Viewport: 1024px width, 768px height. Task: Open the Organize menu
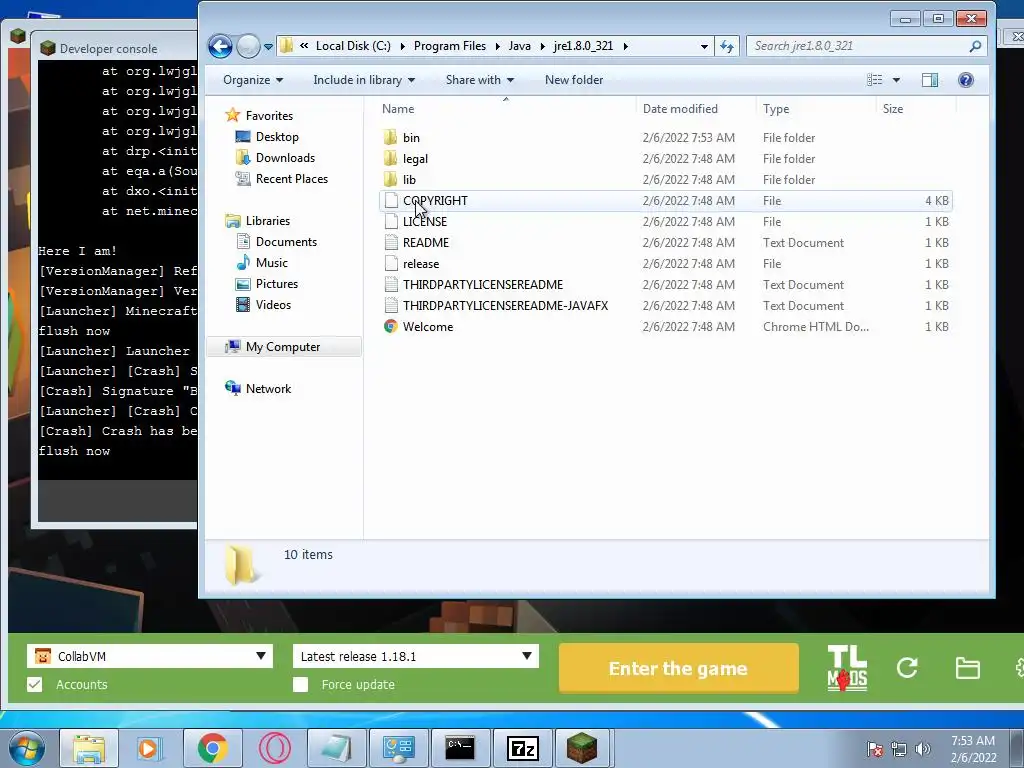253,80
